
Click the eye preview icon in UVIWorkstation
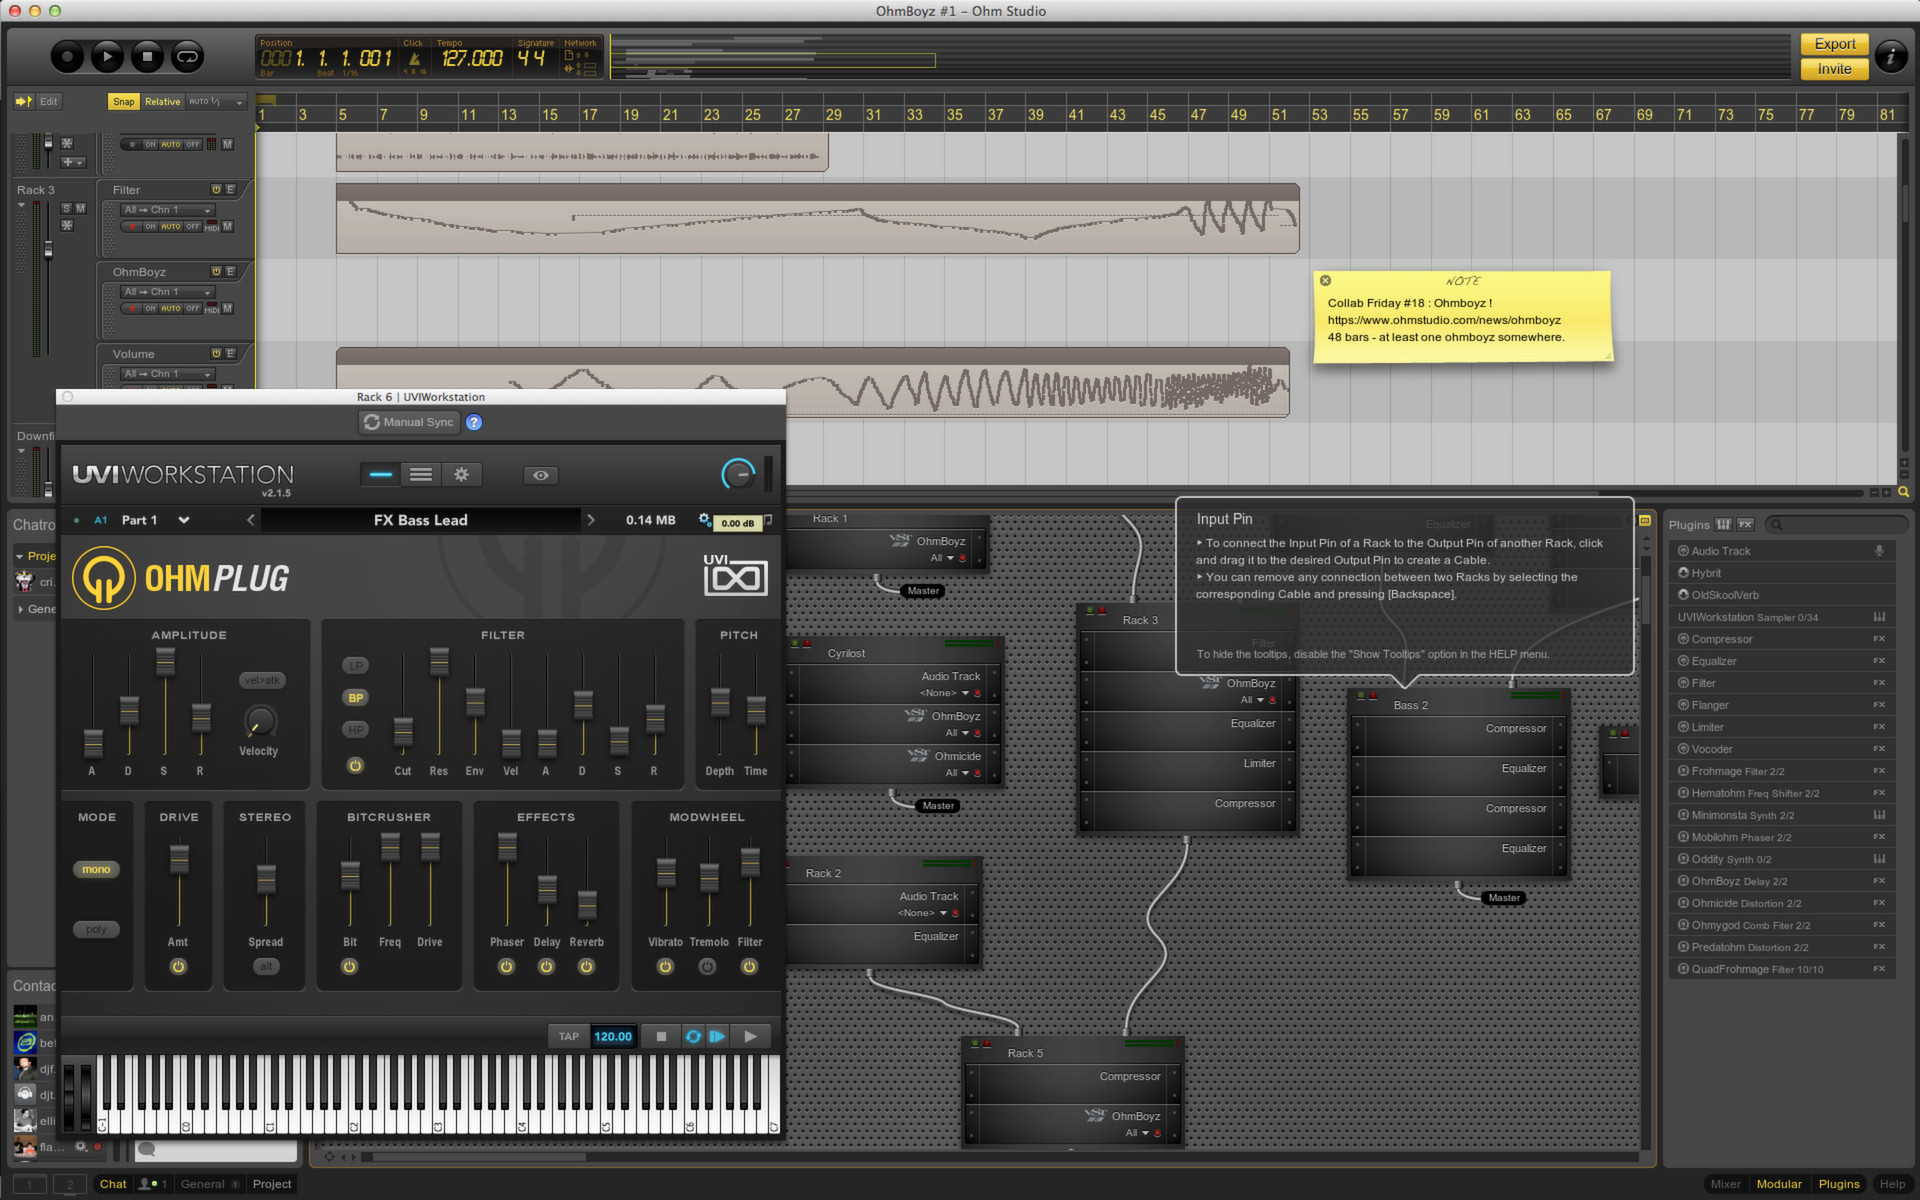[540, 474]
